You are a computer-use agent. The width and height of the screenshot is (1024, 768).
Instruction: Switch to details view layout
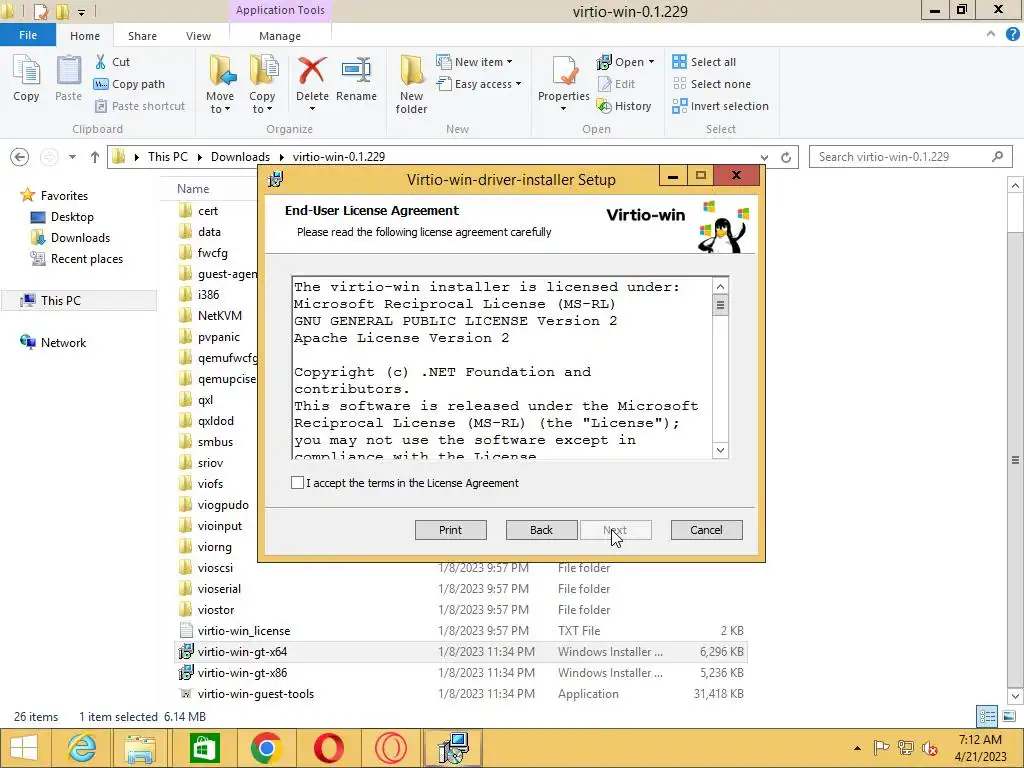(x=987, y=716)
